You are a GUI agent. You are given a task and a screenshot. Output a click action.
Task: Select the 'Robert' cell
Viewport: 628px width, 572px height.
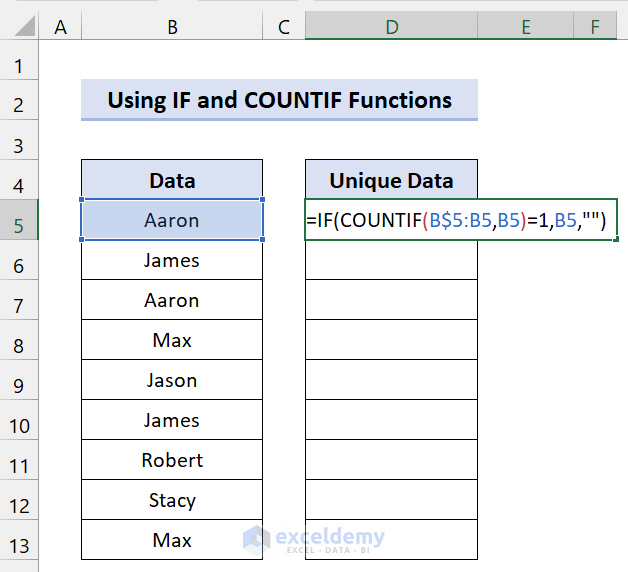click(x=172, y=461)
